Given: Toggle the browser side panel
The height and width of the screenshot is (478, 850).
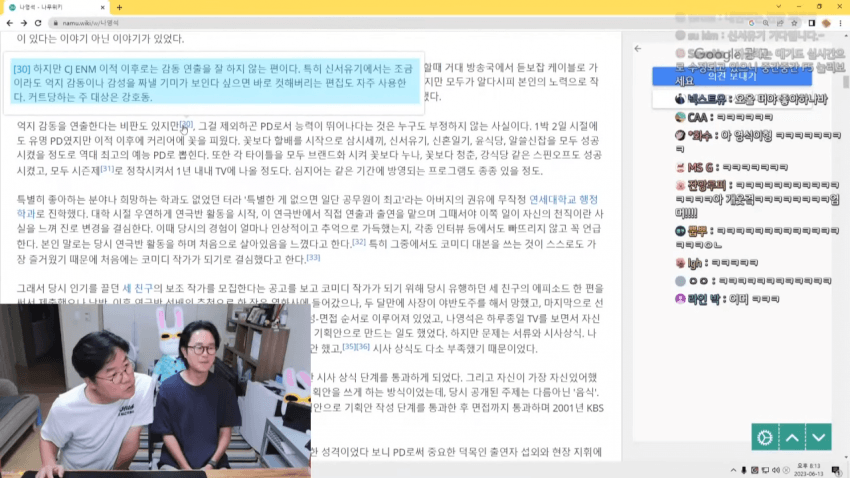Looking at the screenshot, I should point(812,23).
